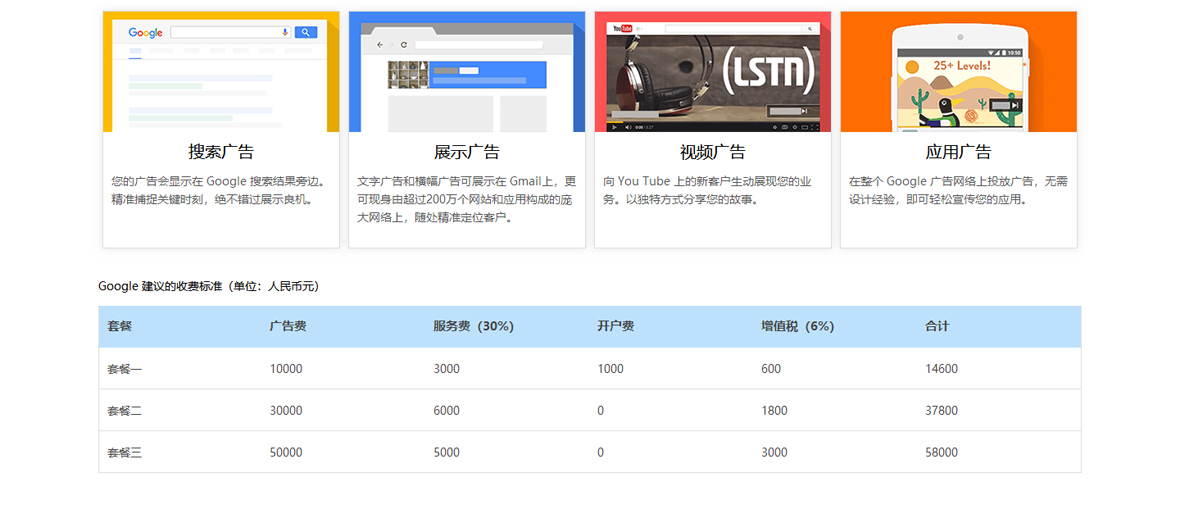Screen dimensions: 1180x508
Task: Open the 应用广告 phone illustration thumbnail
Action: (x=959, y=71)
